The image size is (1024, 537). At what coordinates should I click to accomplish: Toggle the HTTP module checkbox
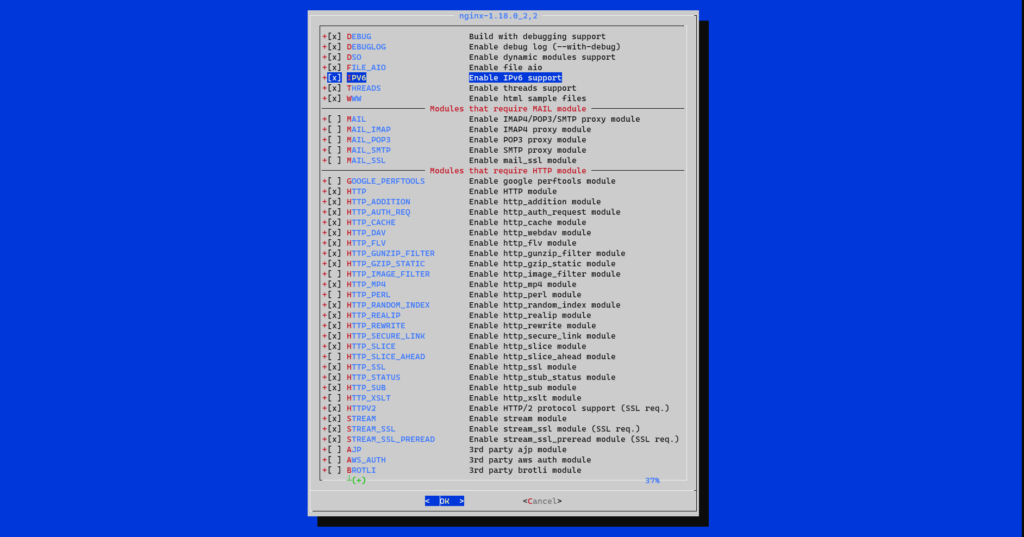(334, 191)
